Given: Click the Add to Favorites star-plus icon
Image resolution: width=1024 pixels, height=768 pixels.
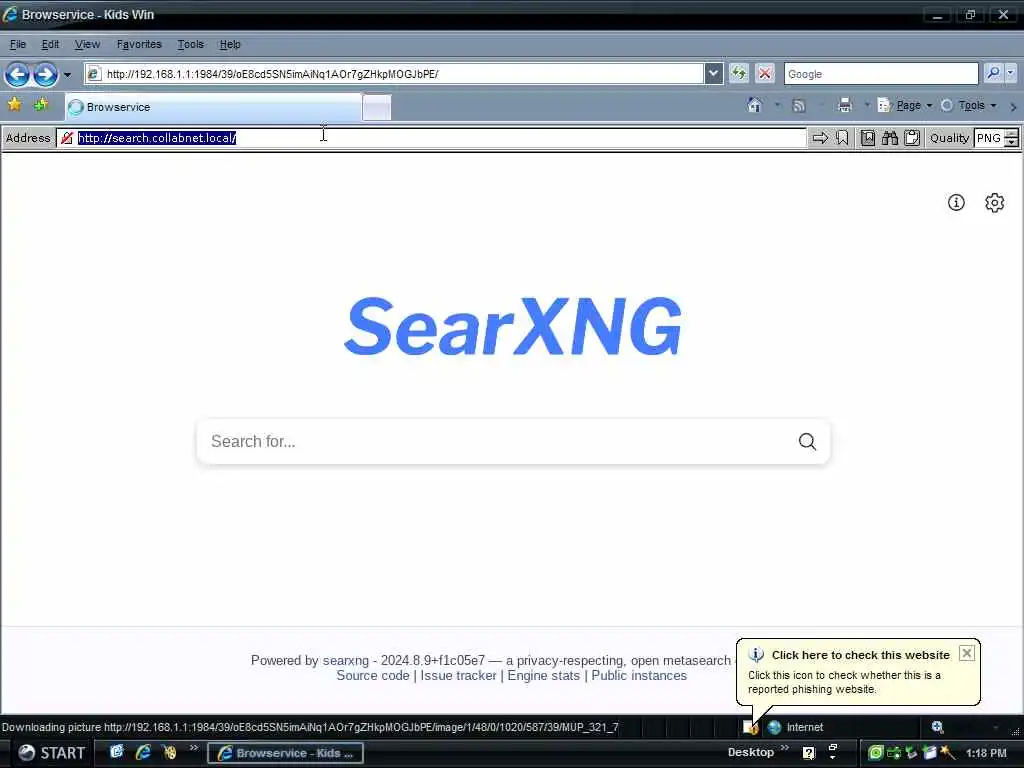Looking at the screenshot, I should pyautogui.click(x=41, y=104).
